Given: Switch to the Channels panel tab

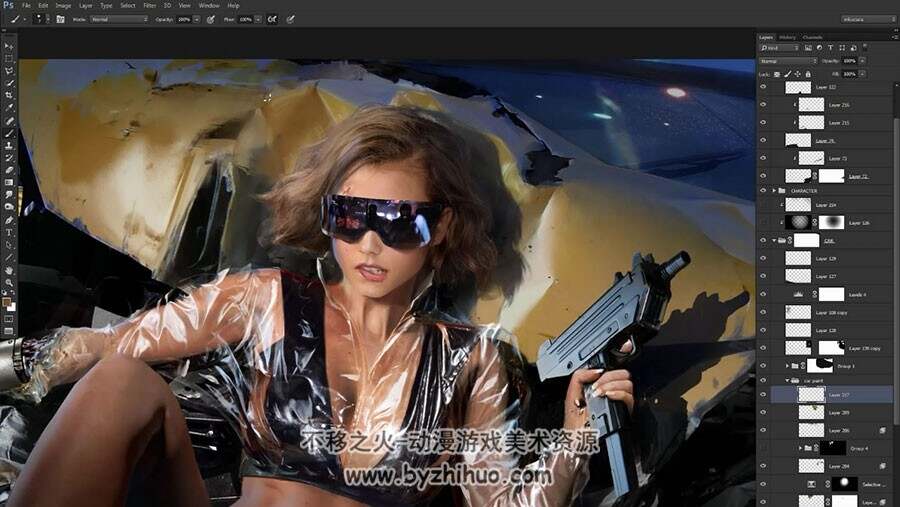Looking at the screenshot, I should [812, 37].
